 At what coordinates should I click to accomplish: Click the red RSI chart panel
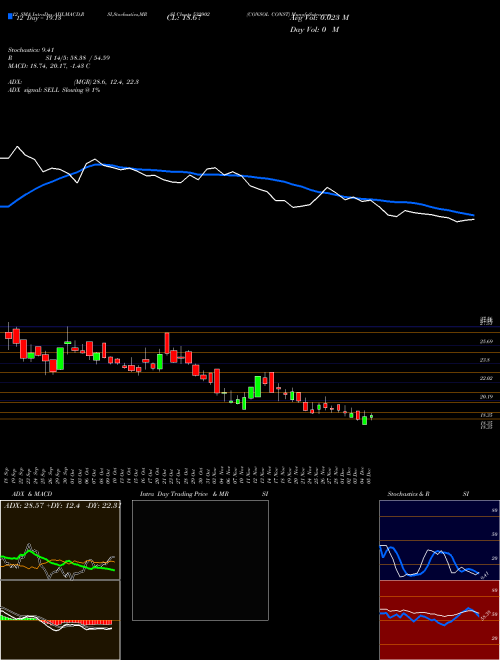[x=439, y=620]
